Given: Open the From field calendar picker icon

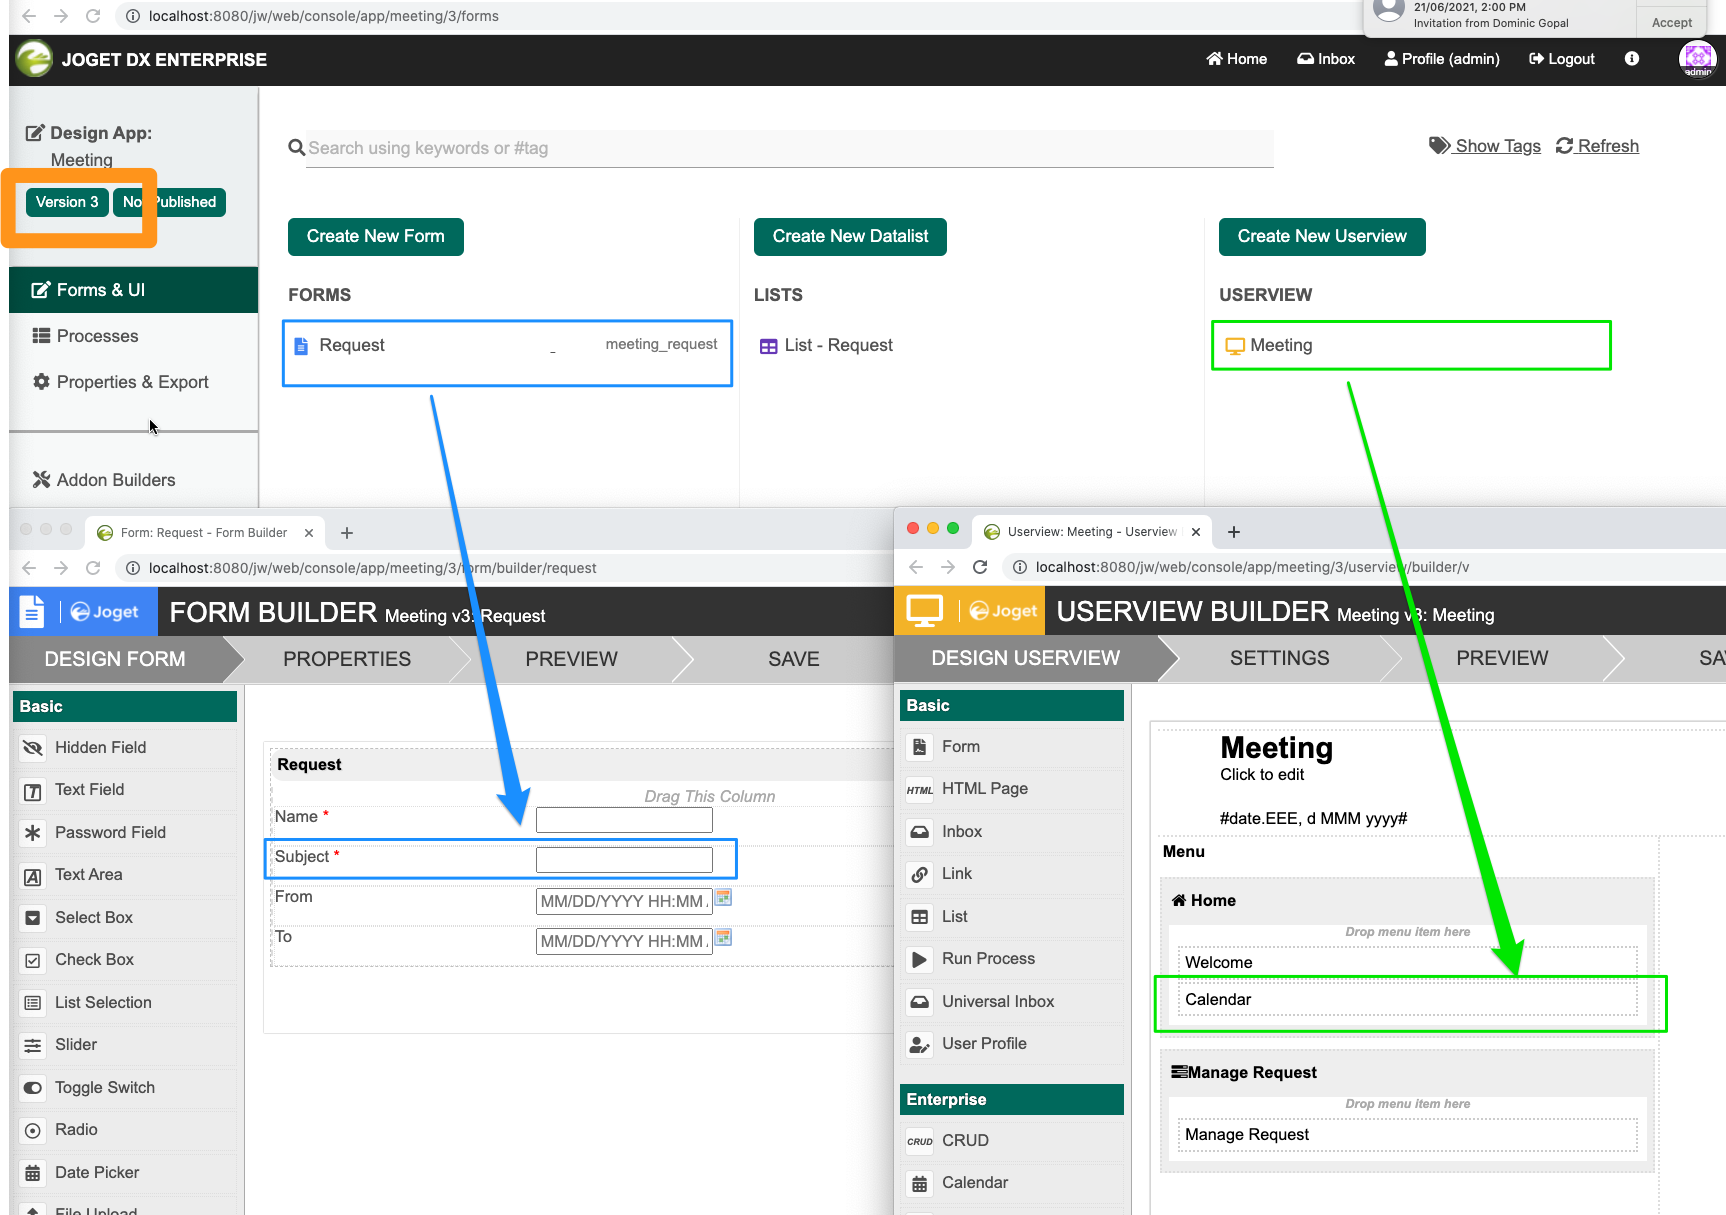Looking at the screenshot, I should click(x=723, y=898).
